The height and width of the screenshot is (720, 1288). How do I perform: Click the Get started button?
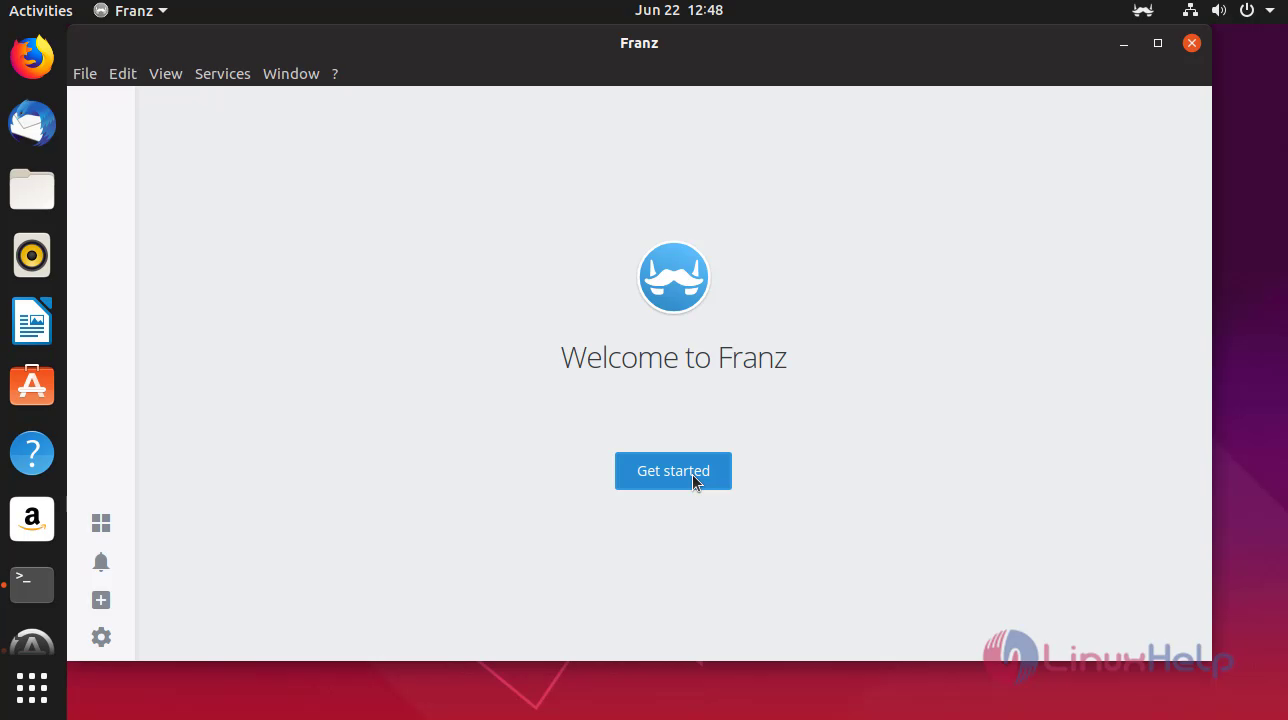[673, 471]
